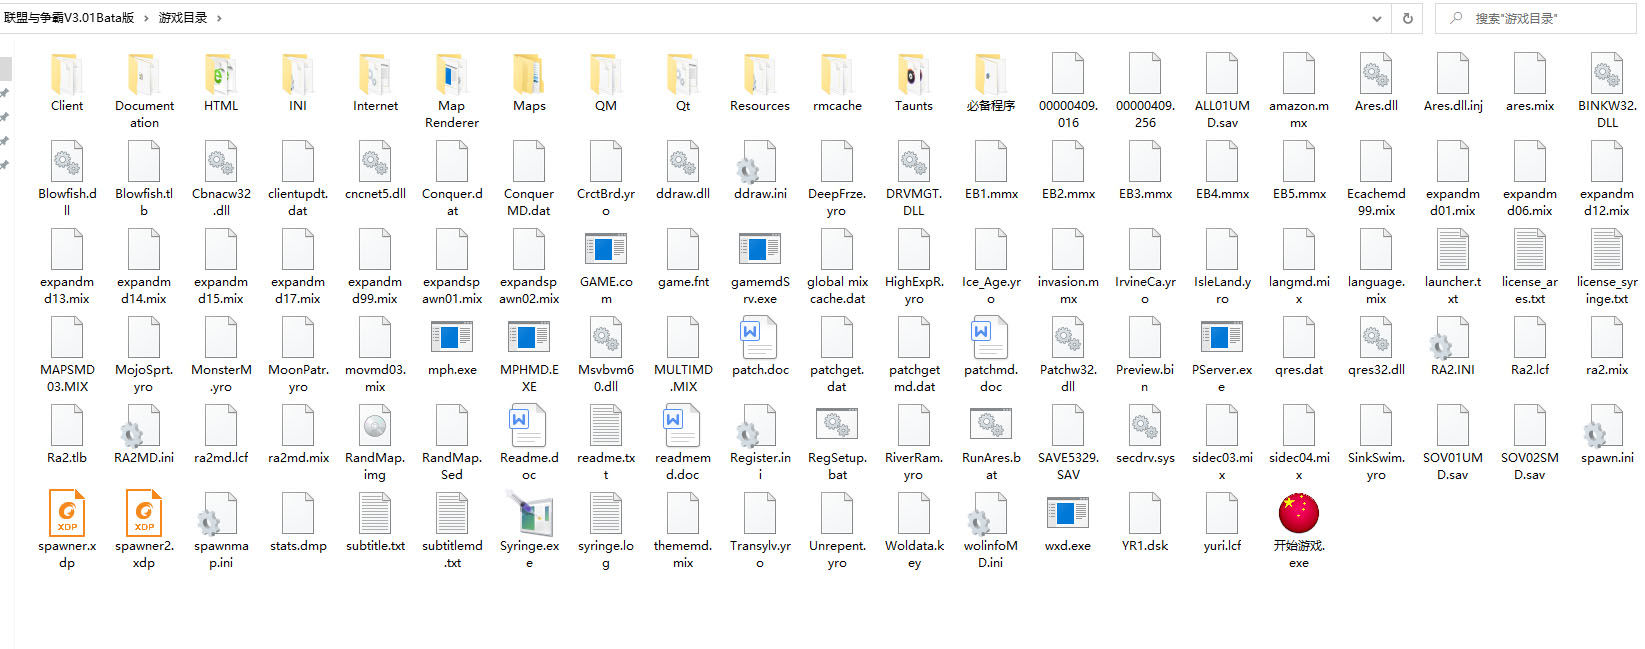Select the 必备程序 folder
Screen dimensions: 1645x649
991,74
